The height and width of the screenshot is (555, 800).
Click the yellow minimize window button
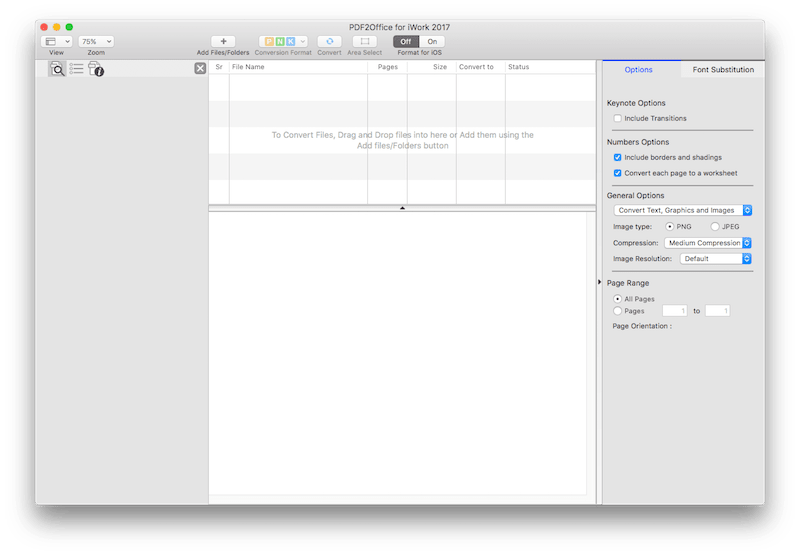click(57, 27)
